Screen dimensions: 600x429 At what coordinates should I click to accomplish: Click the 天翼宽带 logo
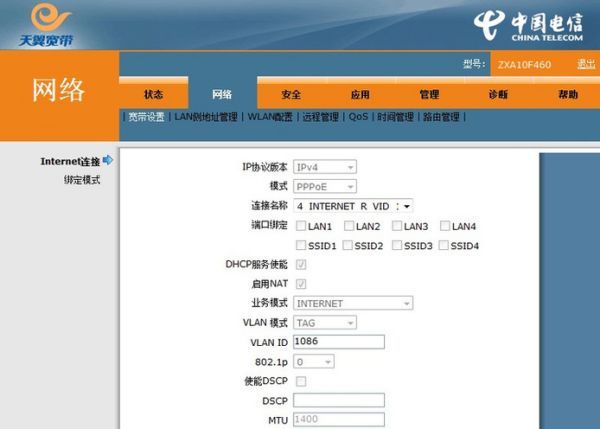(47, 24)
